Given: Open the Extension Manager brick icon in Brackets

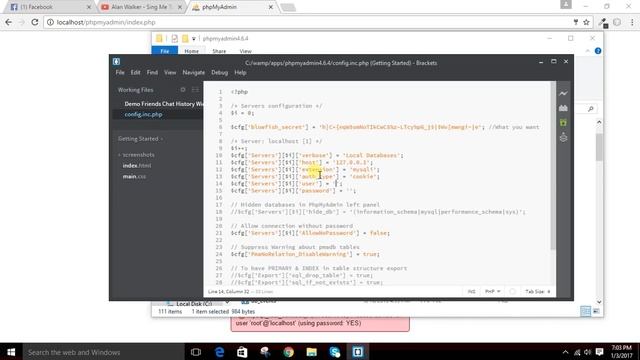Looking at the screenshot, I should (563, 108).
